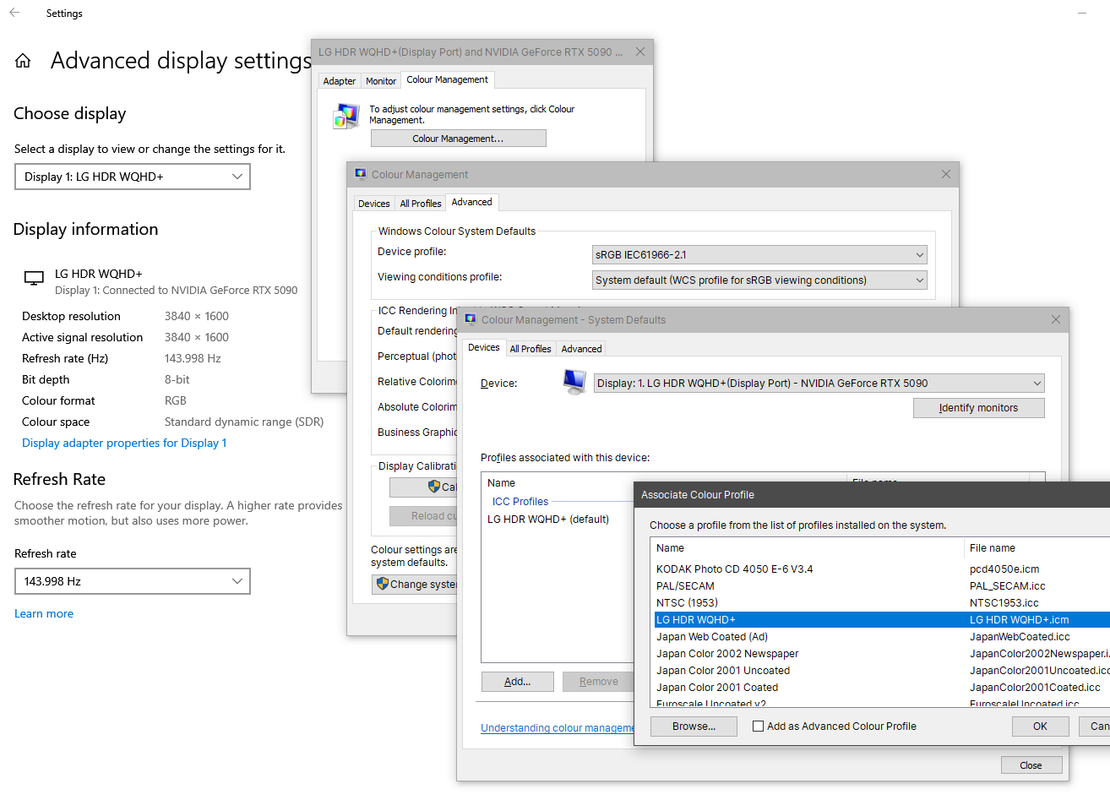The width and height of the screenshot is (1110, 800).
Task: Sort profiles by Name column header
Action: (807, 548)
